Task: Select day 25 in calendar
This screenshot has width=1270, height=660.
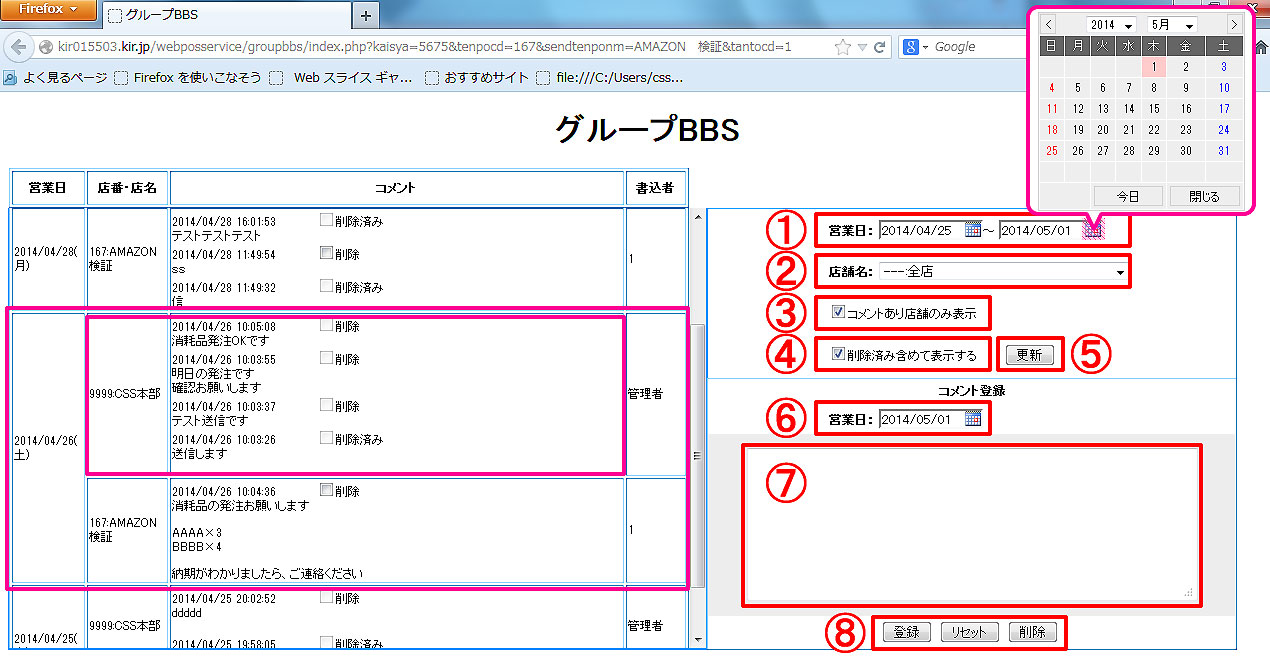Action: coord(1051,151)
